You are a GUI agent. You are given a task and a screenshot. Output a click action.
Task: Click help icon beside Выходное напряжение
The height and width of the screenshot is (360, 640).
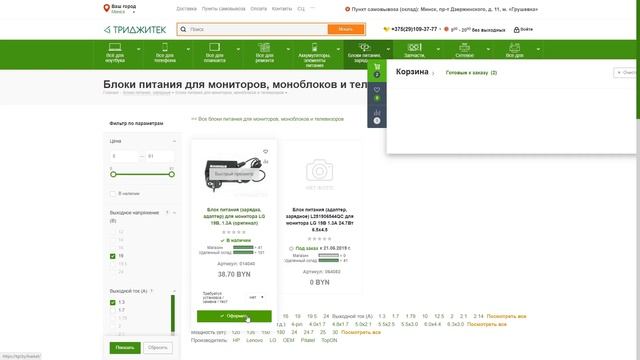tap(167, 213)
